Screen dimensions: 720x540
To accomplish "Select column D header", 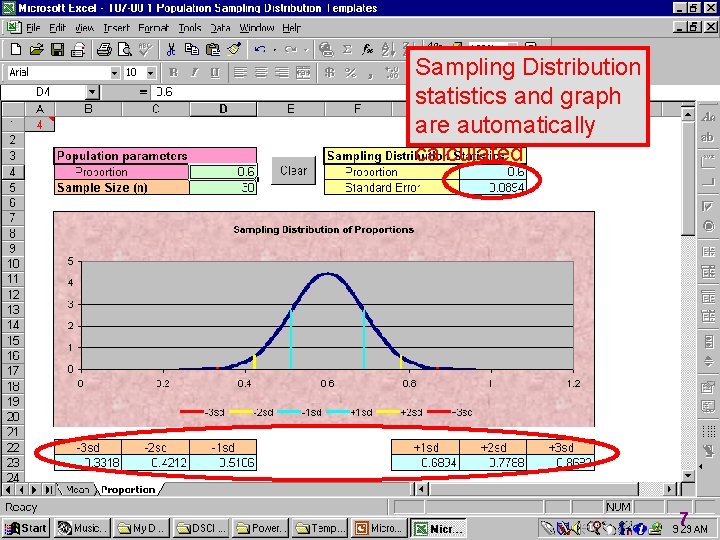I will [223, 109].
